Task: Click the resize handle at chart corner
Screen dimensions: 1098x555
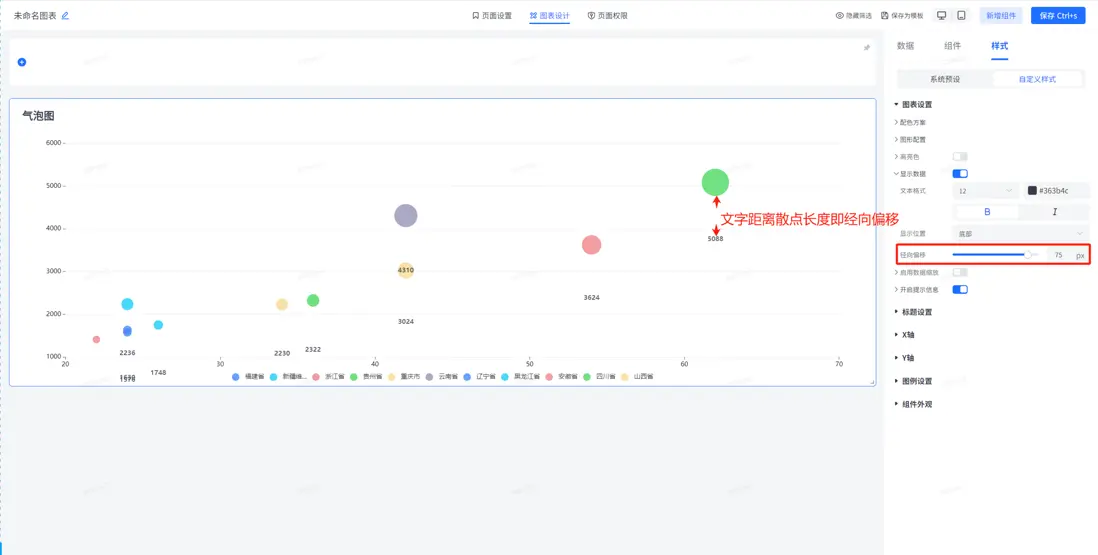Action: pyautogui.click(x=873, y=382)
